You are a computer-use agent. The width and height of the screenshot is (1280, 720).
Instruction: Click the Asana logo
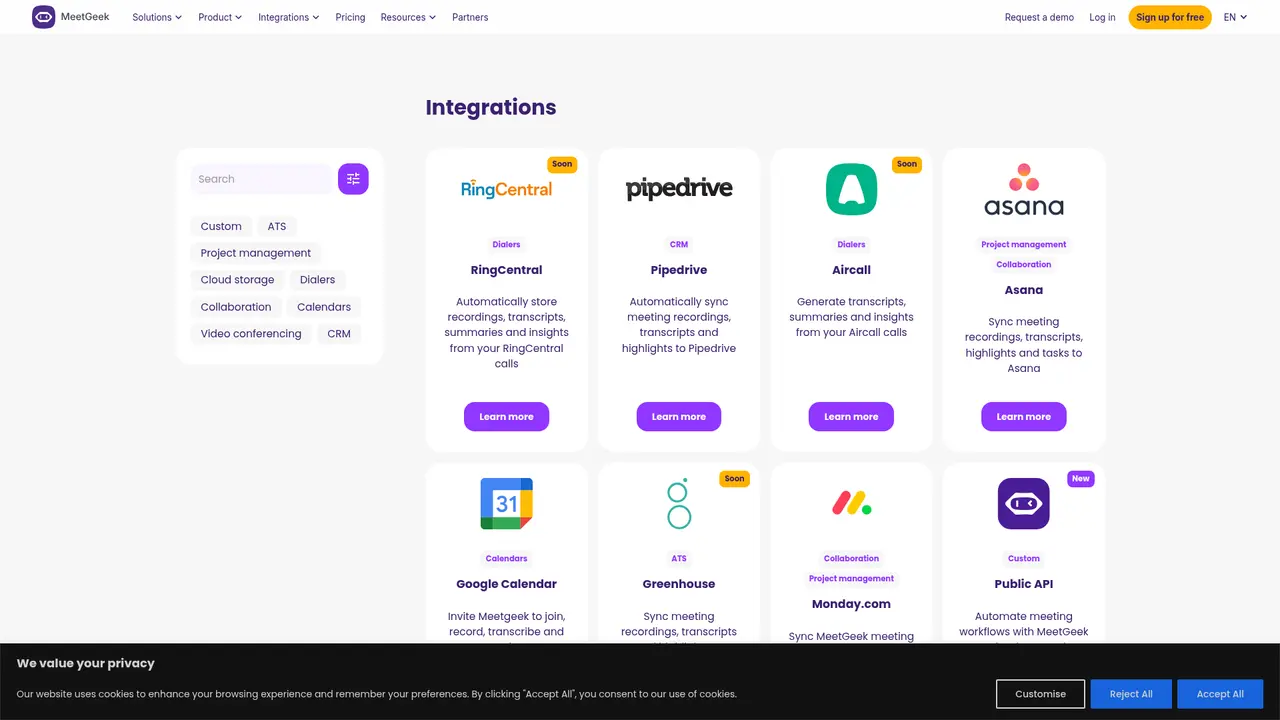tap(1024, 190)
